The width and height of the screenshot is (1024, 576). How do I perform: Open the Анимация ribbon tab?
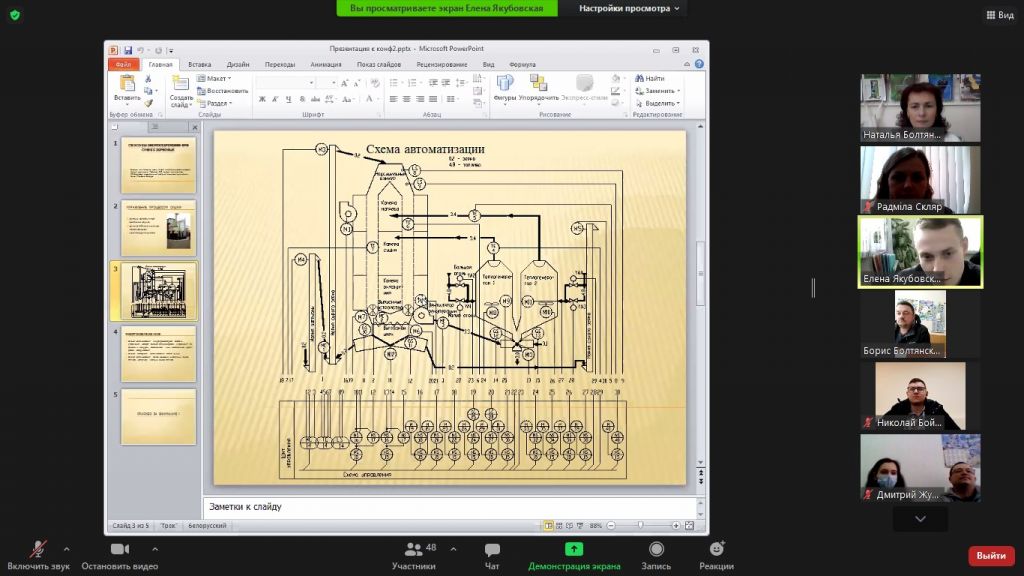pyautogui.click(x=325, y=64)
